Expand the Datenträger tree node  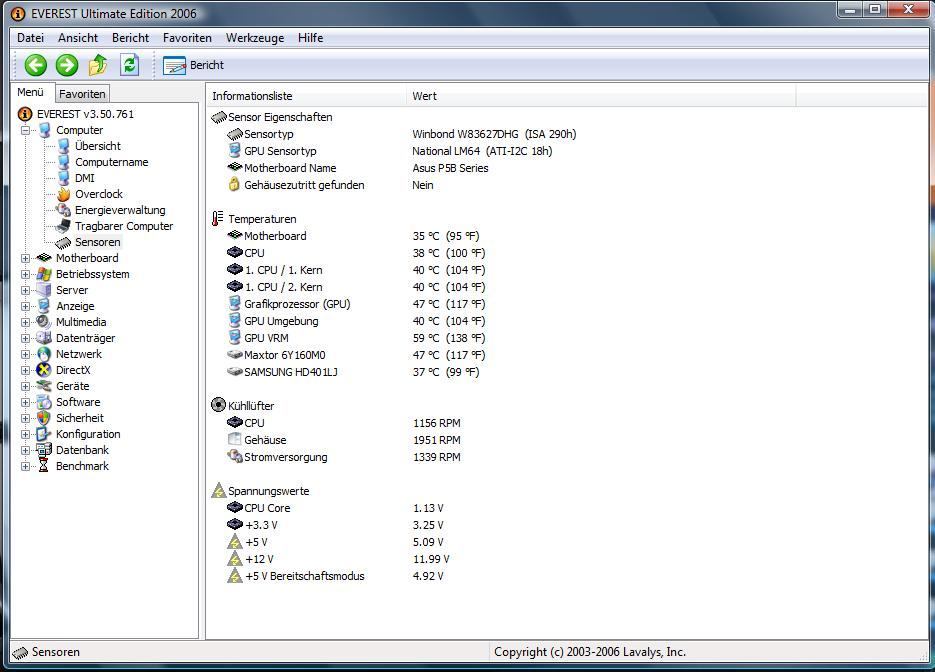25,338
